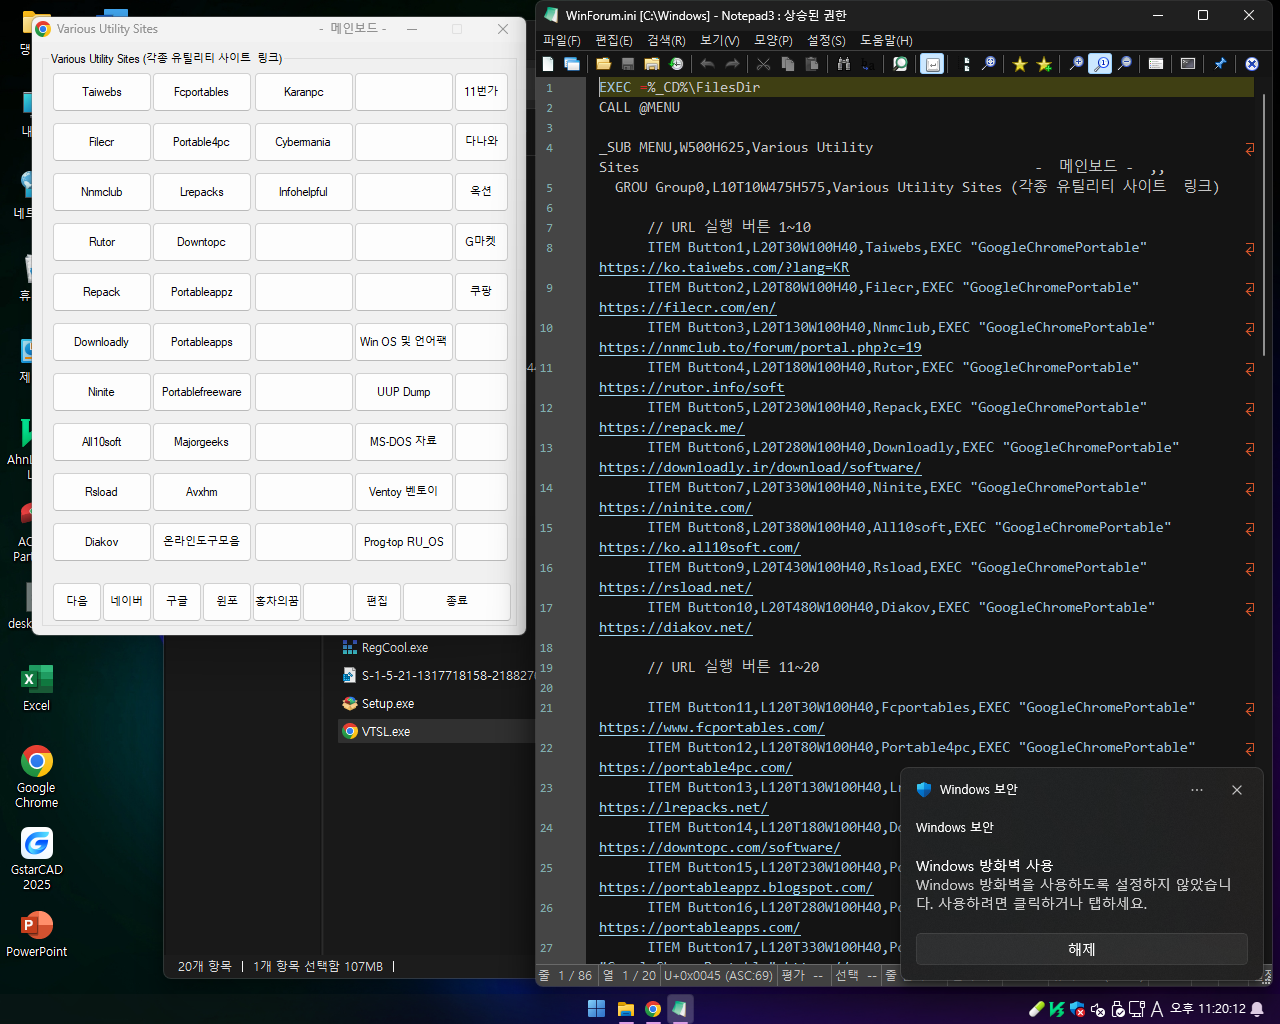1280x1024 pixels.
Task: Open the 파일(F) menu
Action: tap(562, 41)
